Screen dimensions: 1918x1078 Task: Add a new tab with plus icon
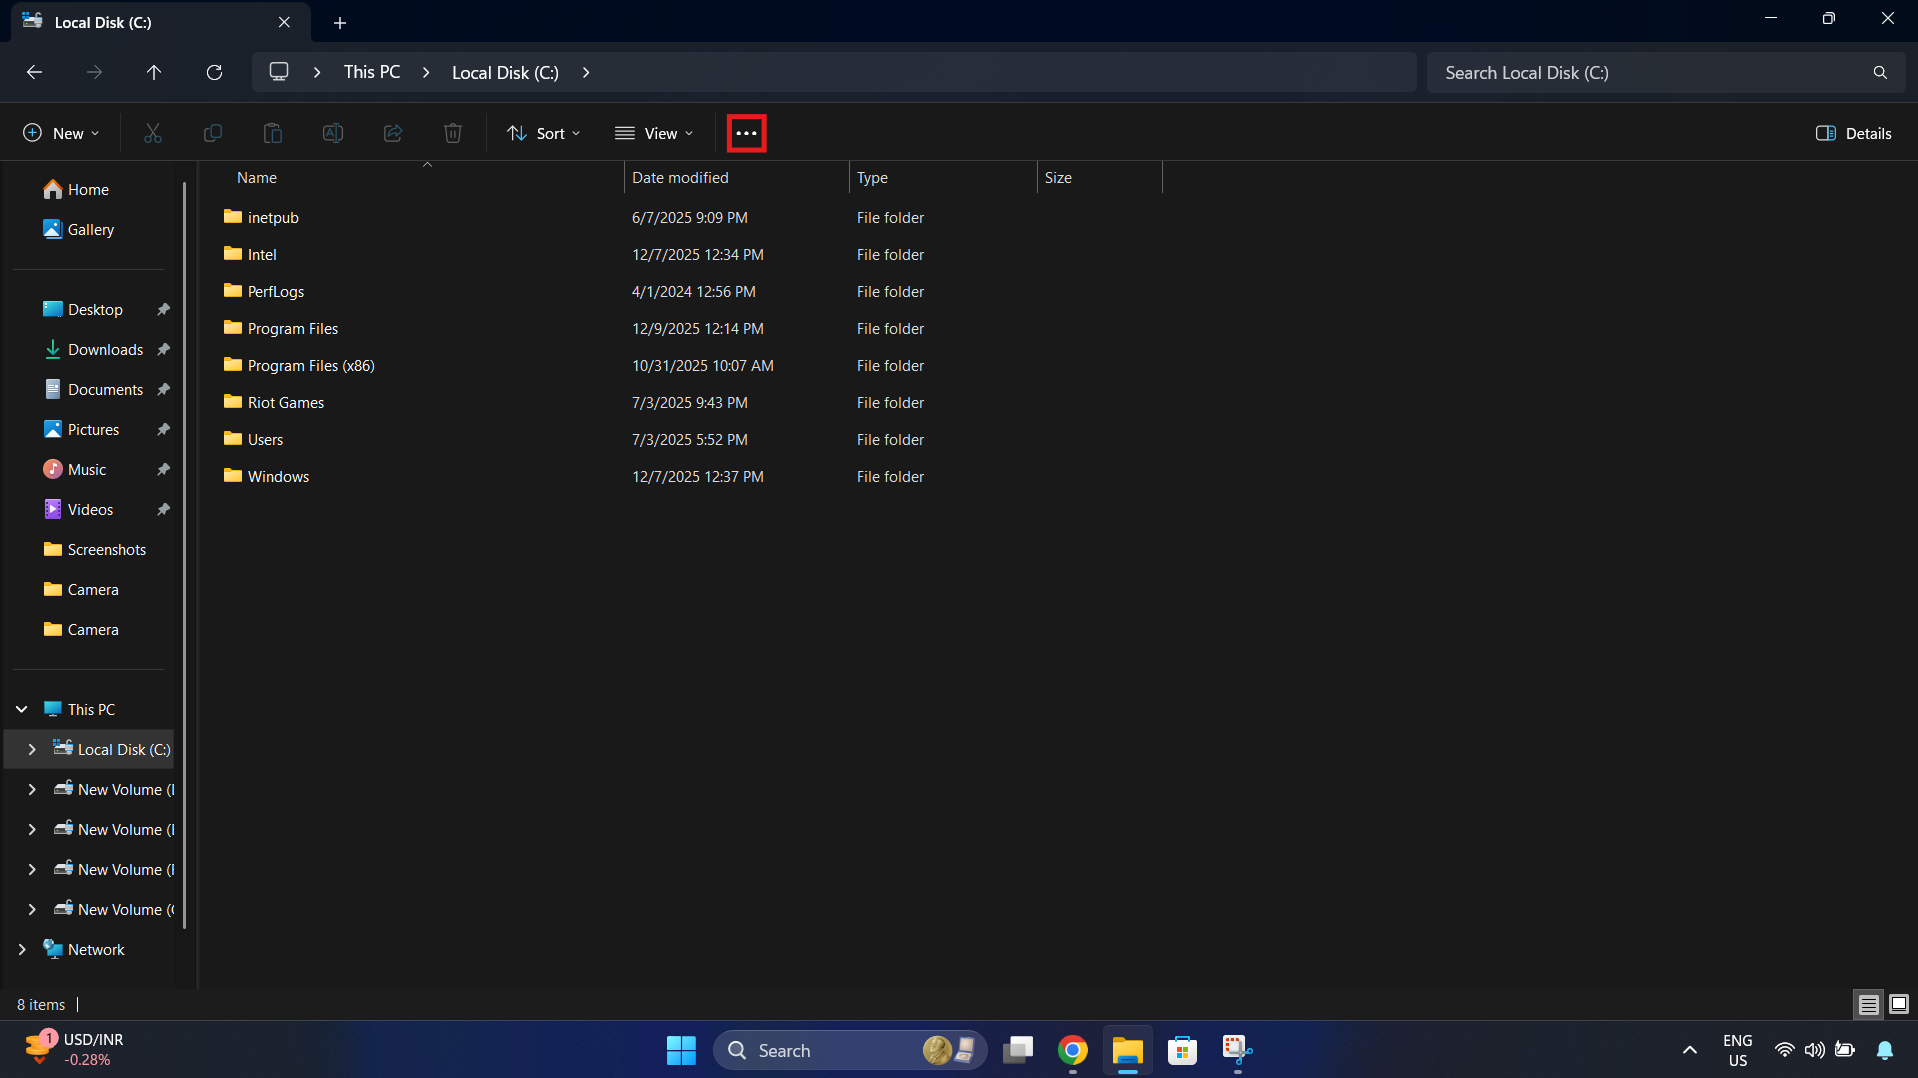tap(340, 22)
